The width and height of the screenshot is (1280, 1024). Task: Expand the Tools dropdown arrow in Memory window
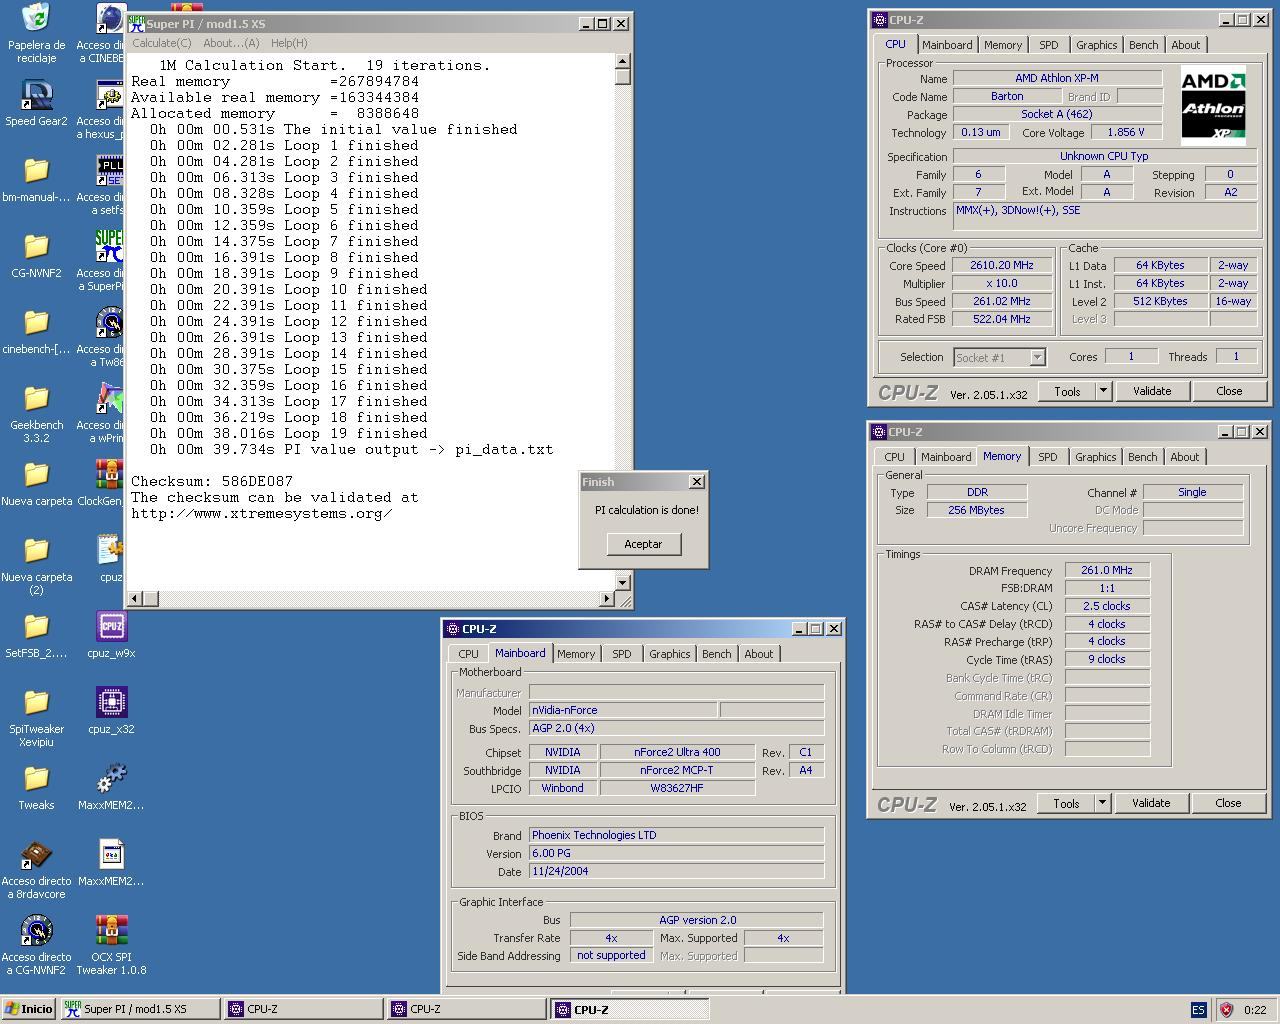tap(1102, 803)
